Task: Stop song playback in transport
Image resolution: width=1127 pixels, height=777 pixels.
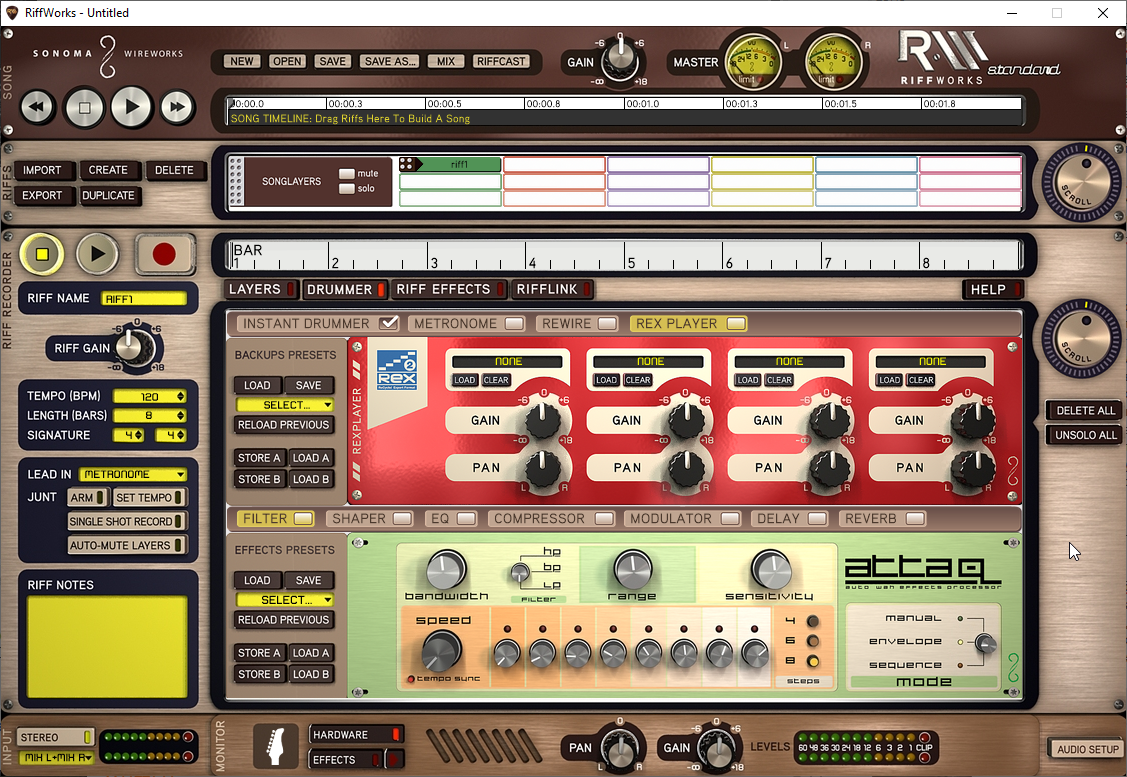Action: [84, 108]
